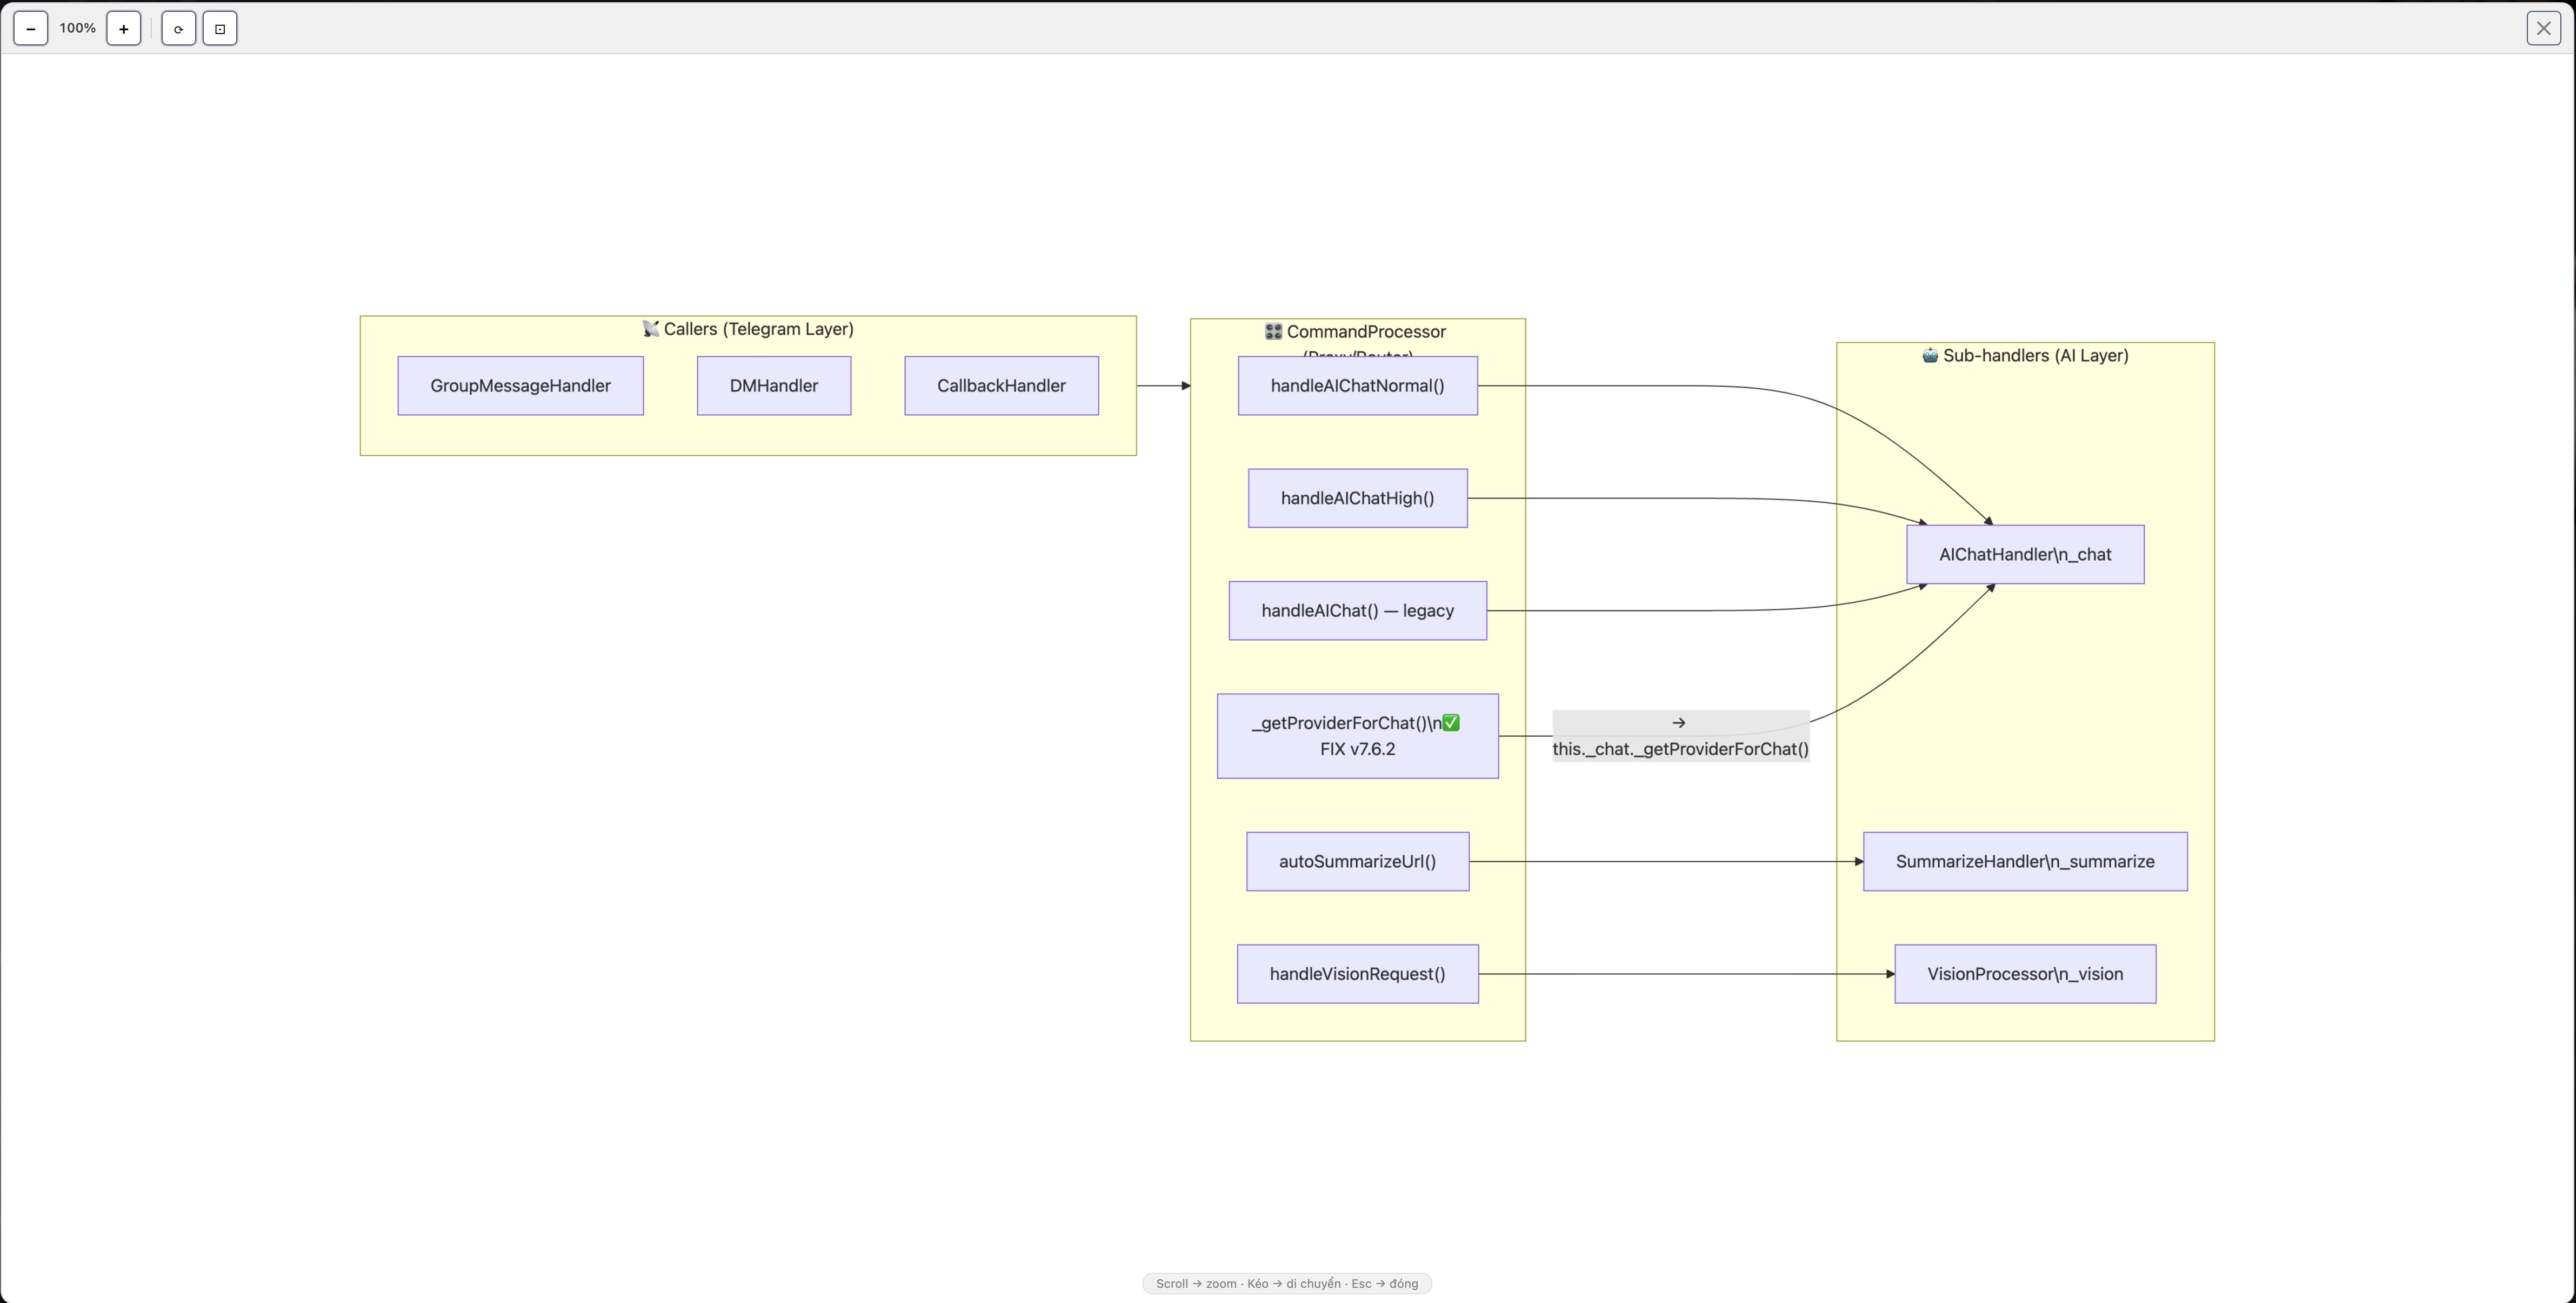Click the VisionProcessor _vision node
The height and width of the screenshot is (1303, 2576).
(2025, 974)
